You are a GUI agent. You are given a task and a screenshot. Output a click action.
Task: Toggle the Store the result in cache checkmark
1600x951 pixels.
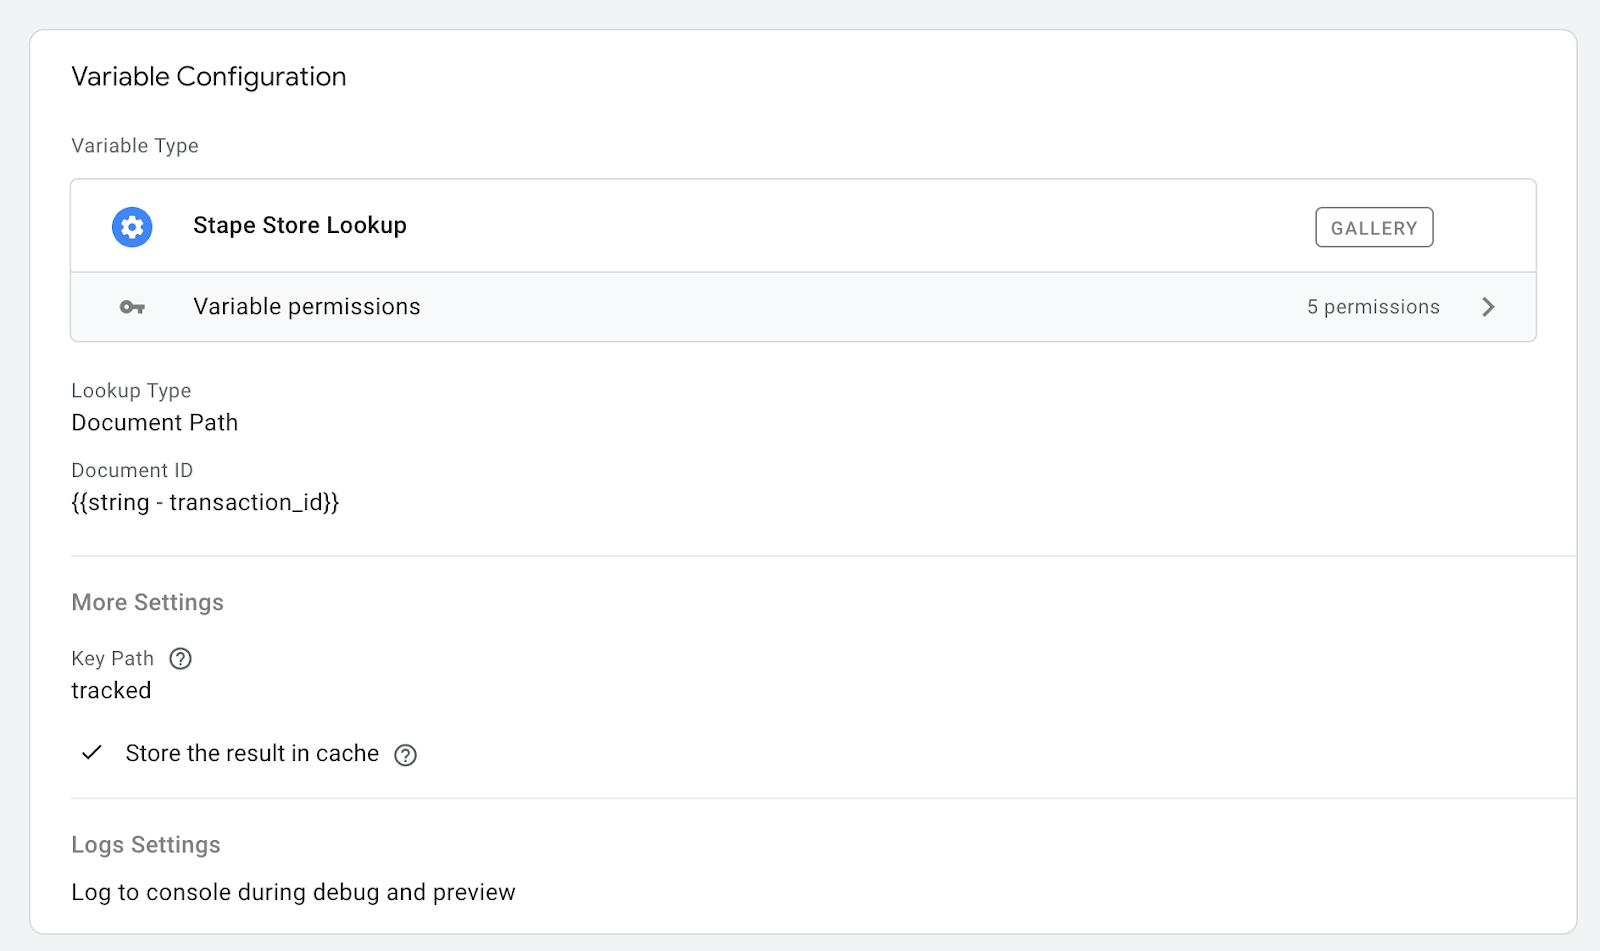tap(92, 752)
